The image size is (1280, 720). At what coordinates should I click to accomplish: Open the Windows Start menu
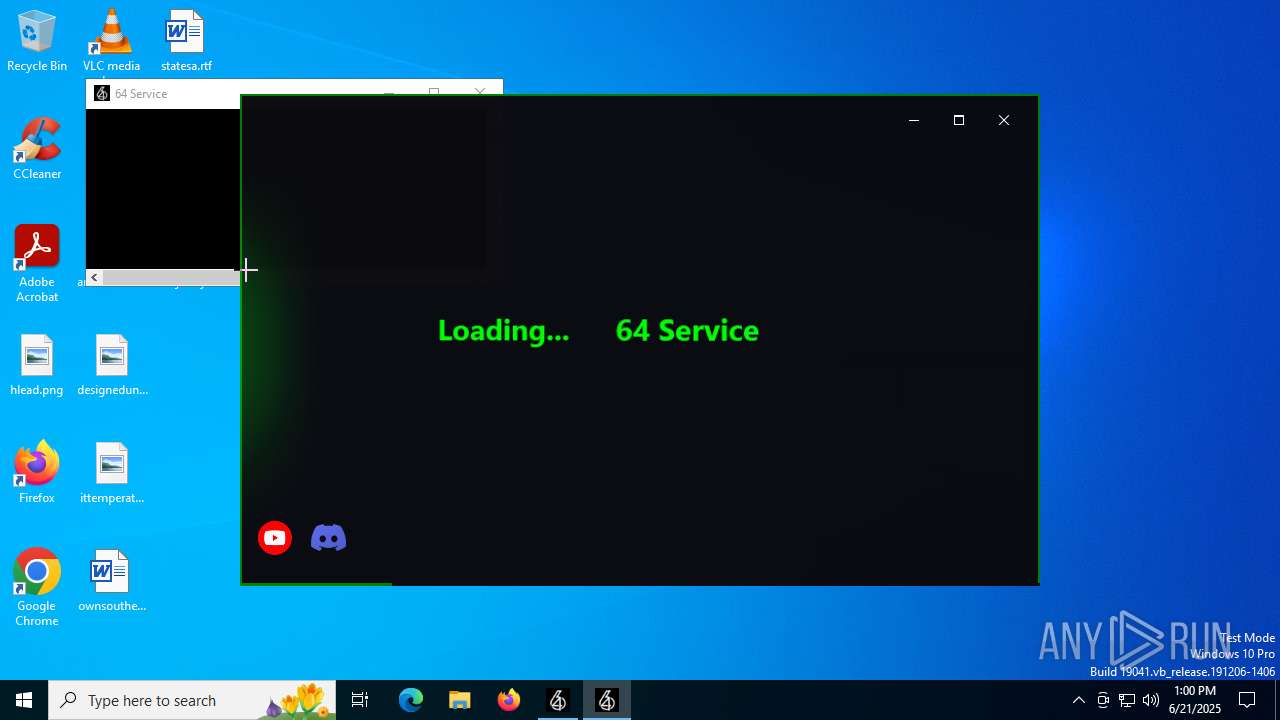24,700
